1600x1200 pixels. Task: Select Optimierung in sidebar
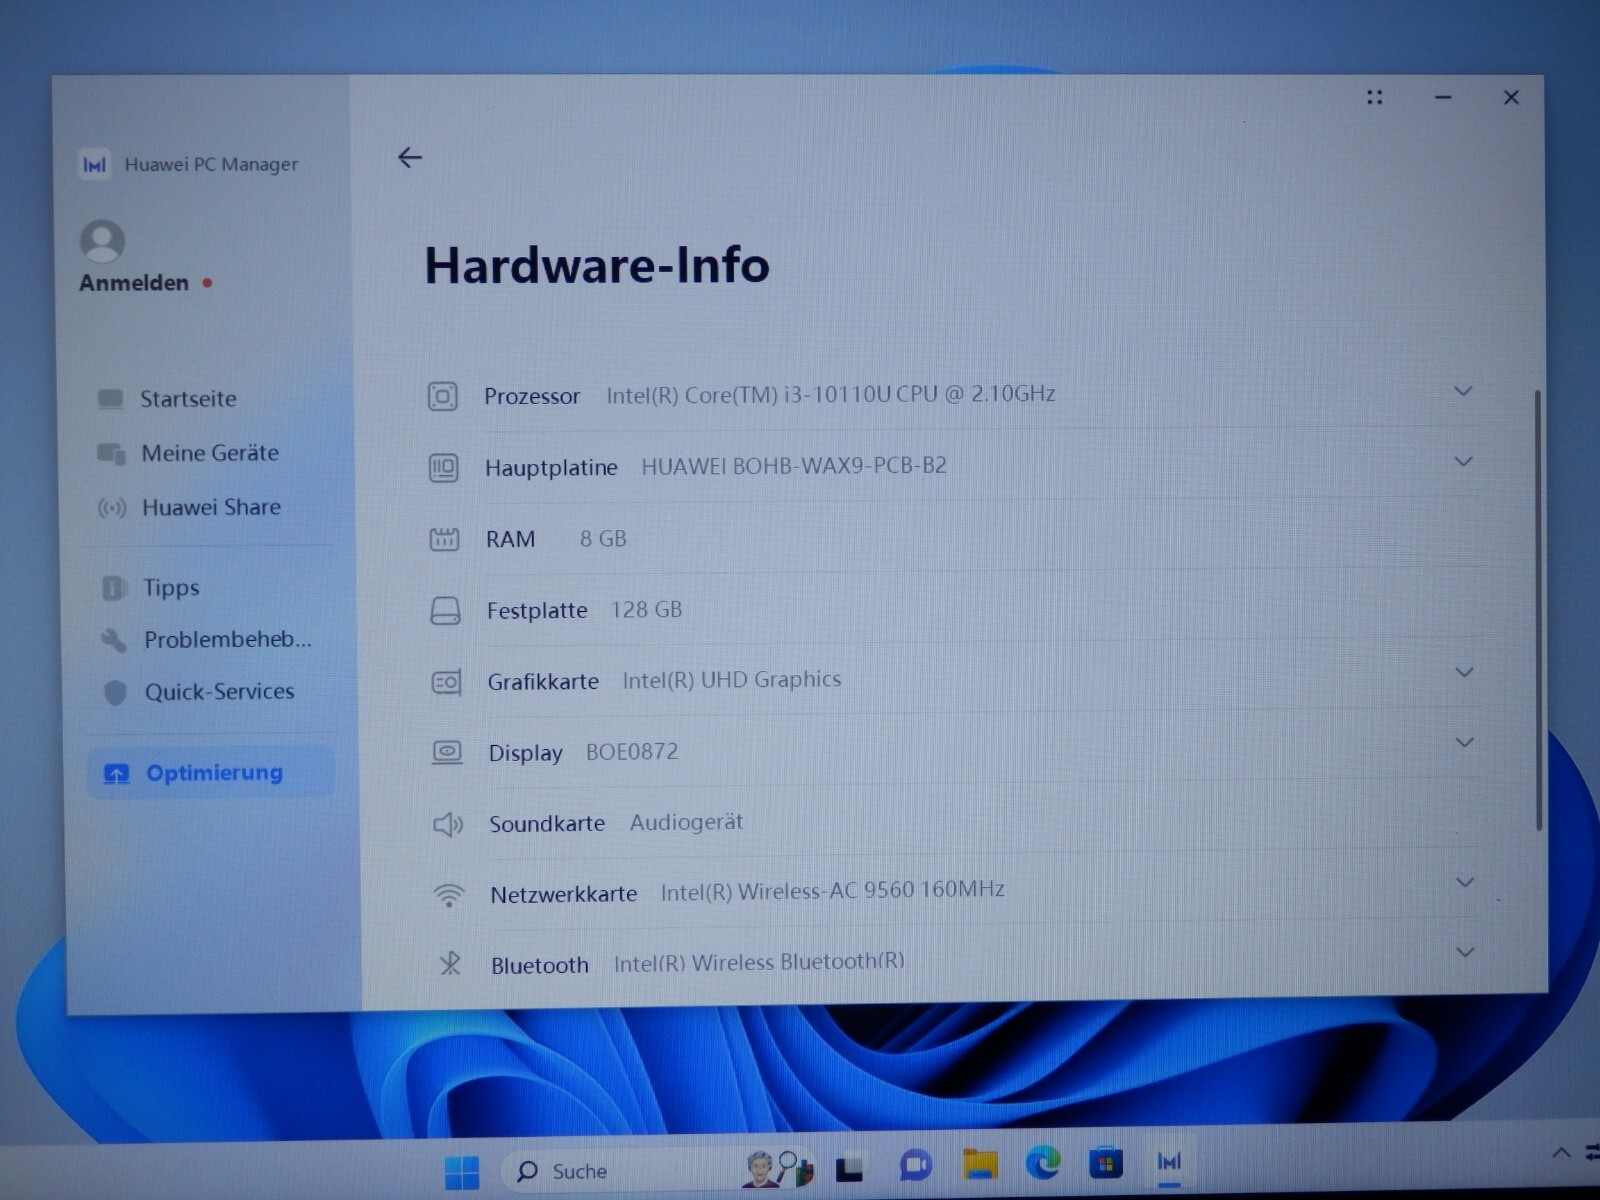click(210, 773)
